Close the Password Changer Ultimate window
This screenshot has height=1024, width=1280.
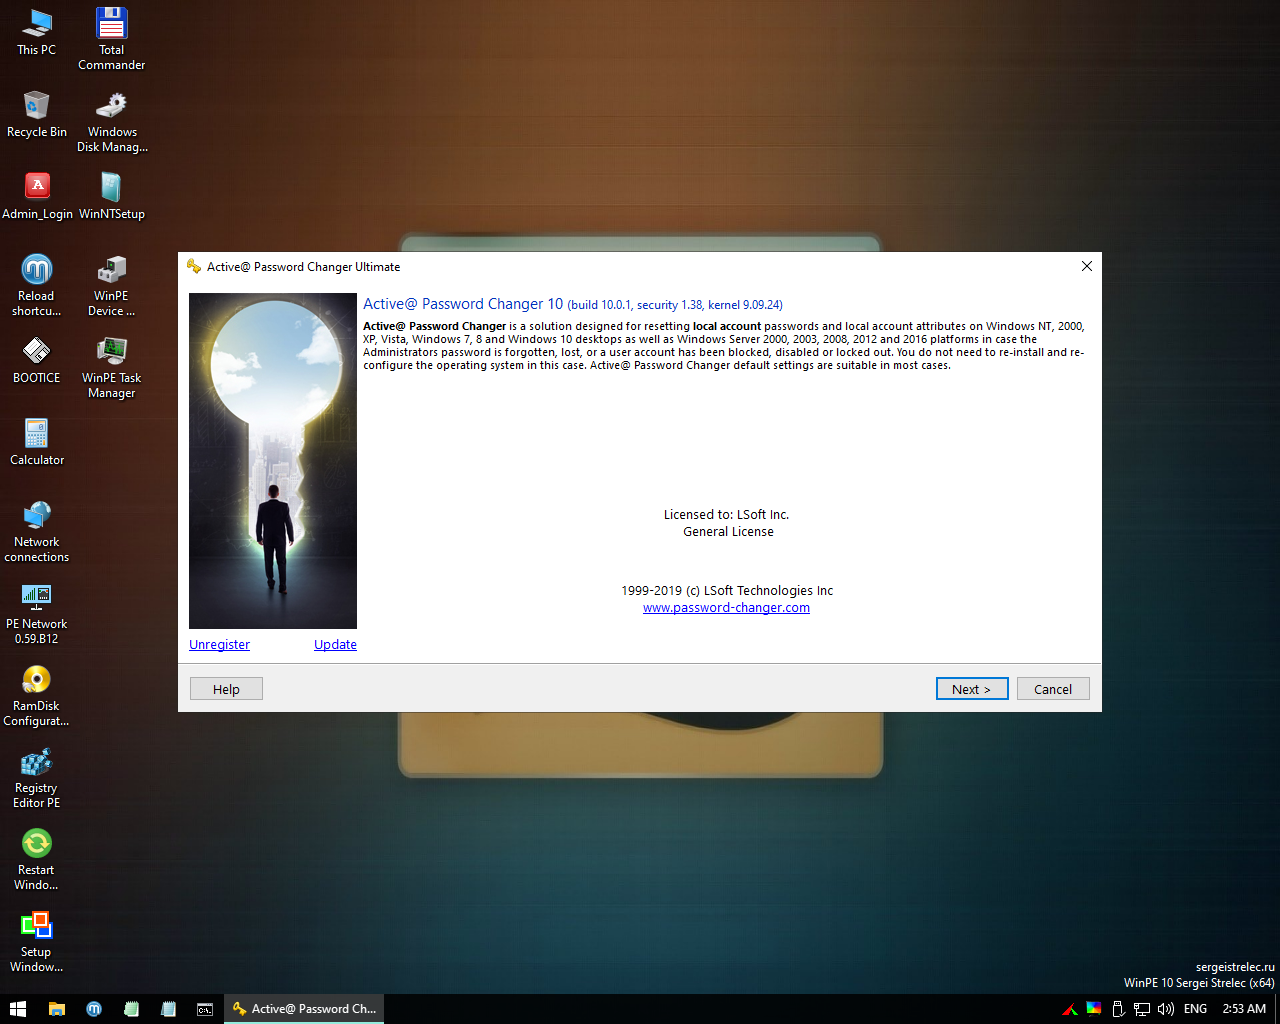(1087, 266)
